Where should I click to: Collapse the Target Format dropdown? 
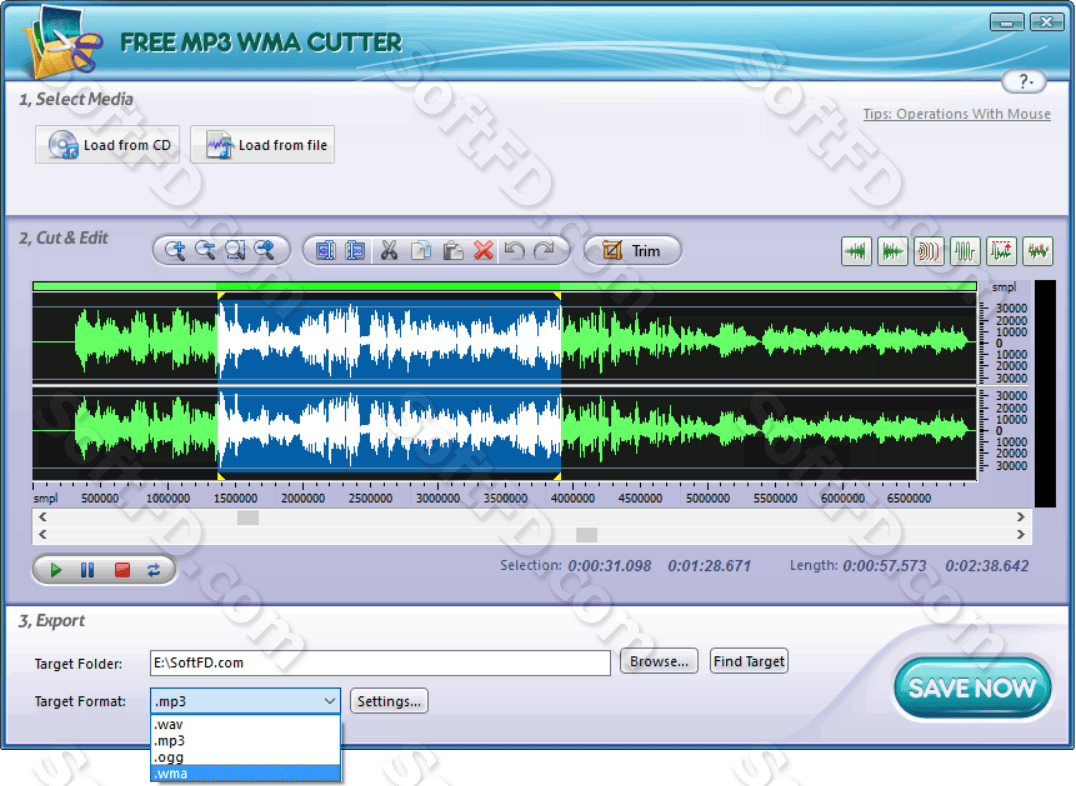pyautogui.click(x=329, y=701)
